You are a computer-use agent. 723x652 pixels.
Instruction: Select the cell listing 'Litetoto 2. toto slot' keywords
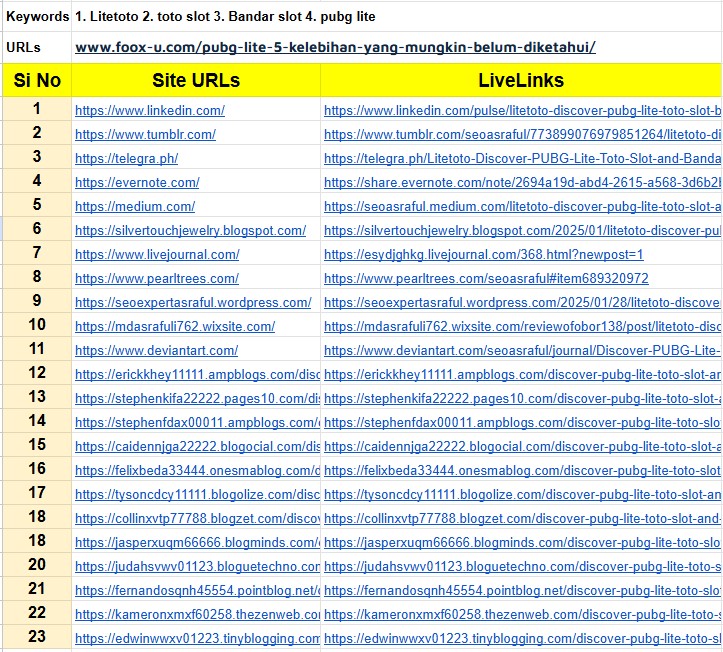[397, 16]
